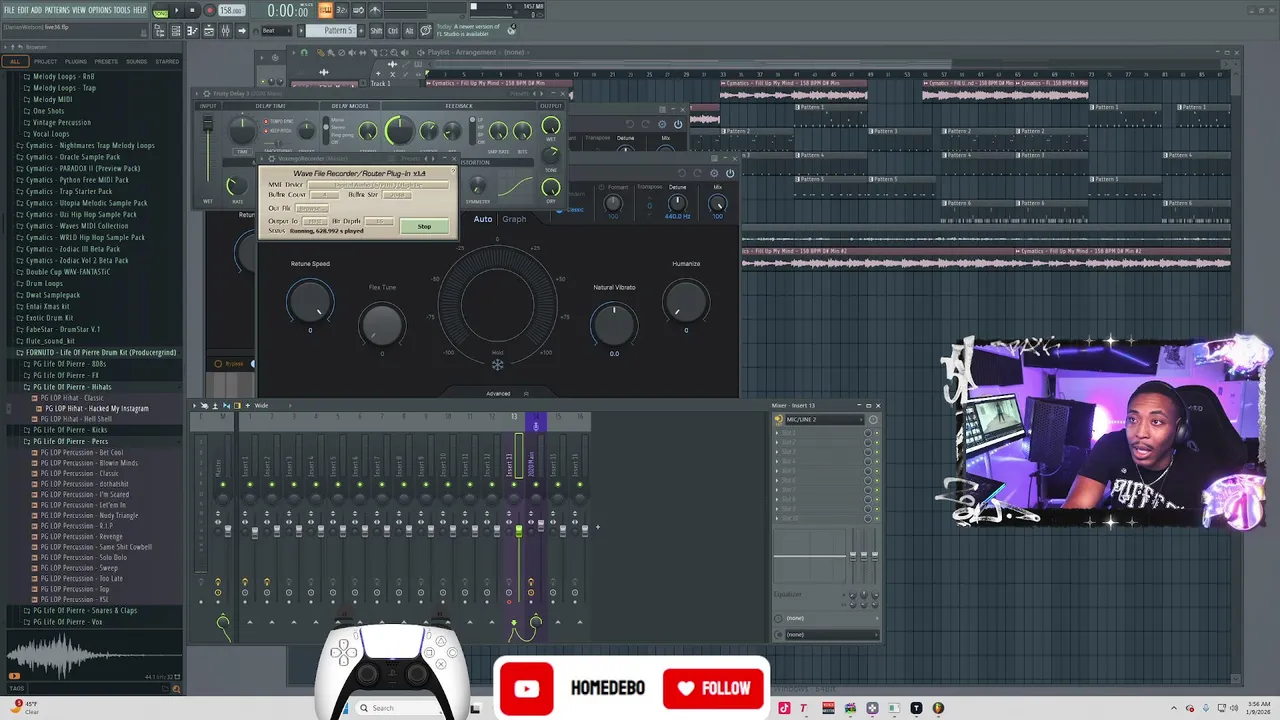Toggle the playlist magnet snap icon

point(304,52)
